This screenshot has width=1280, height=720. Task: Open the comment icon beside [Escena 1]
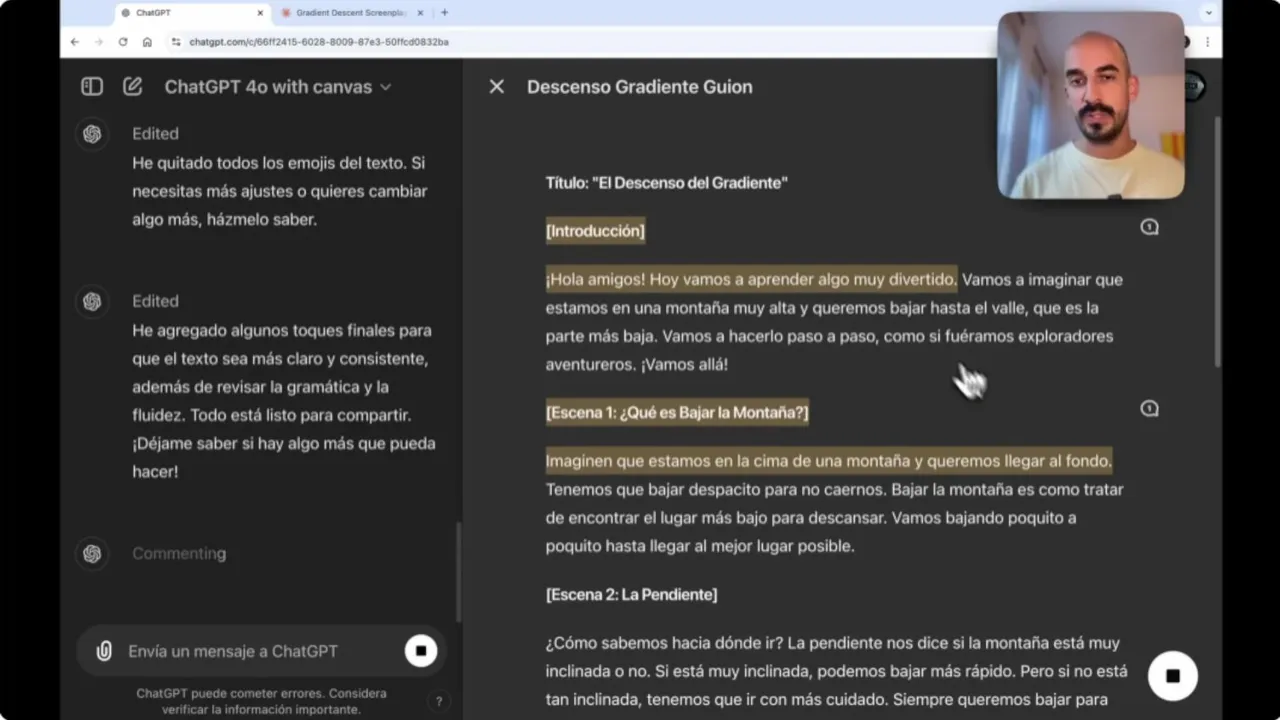click(x=1150, y=409)
